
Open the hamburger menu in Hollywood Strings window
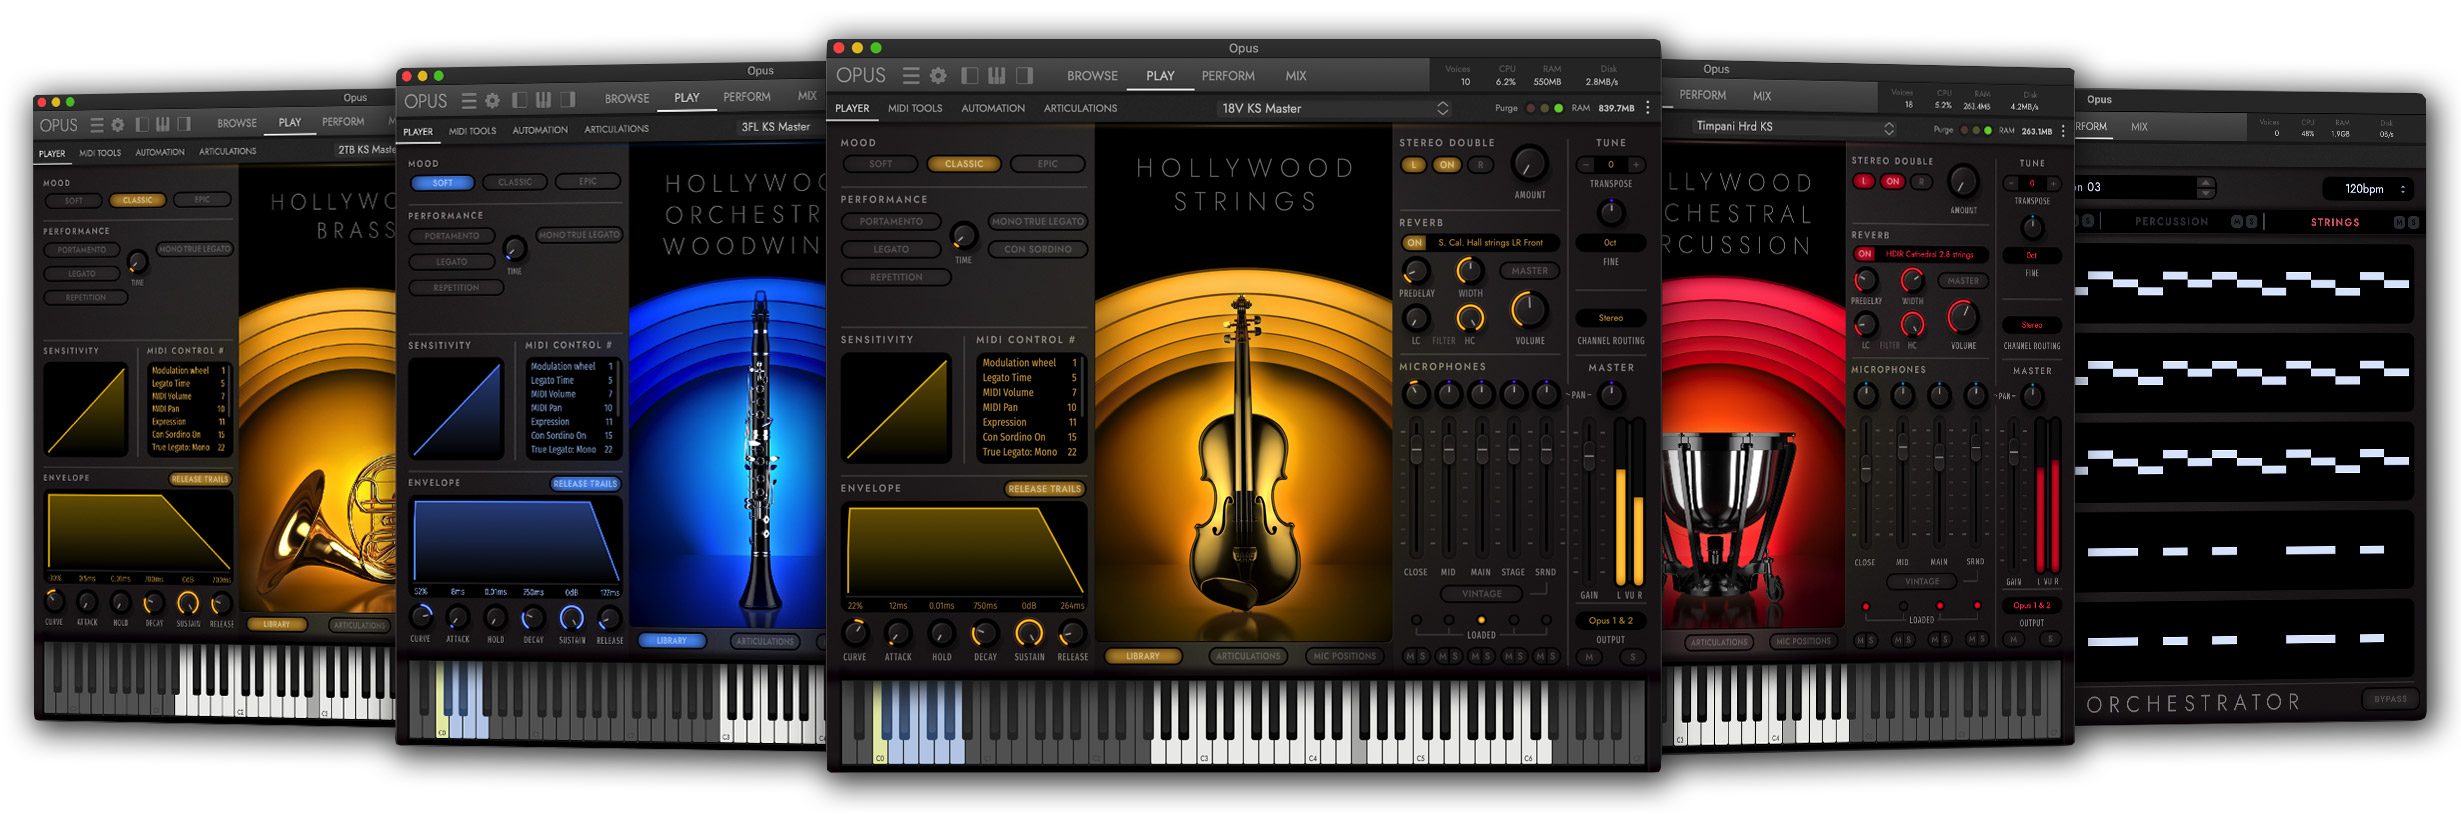click(910, 76)
